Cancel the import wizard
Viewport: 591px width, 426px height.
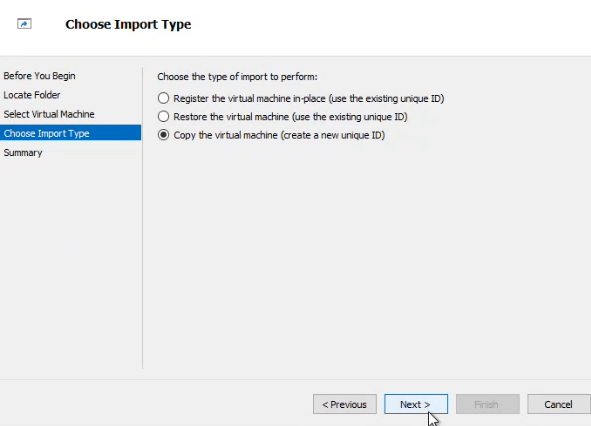pyautogui.click(x=559, y=404)
